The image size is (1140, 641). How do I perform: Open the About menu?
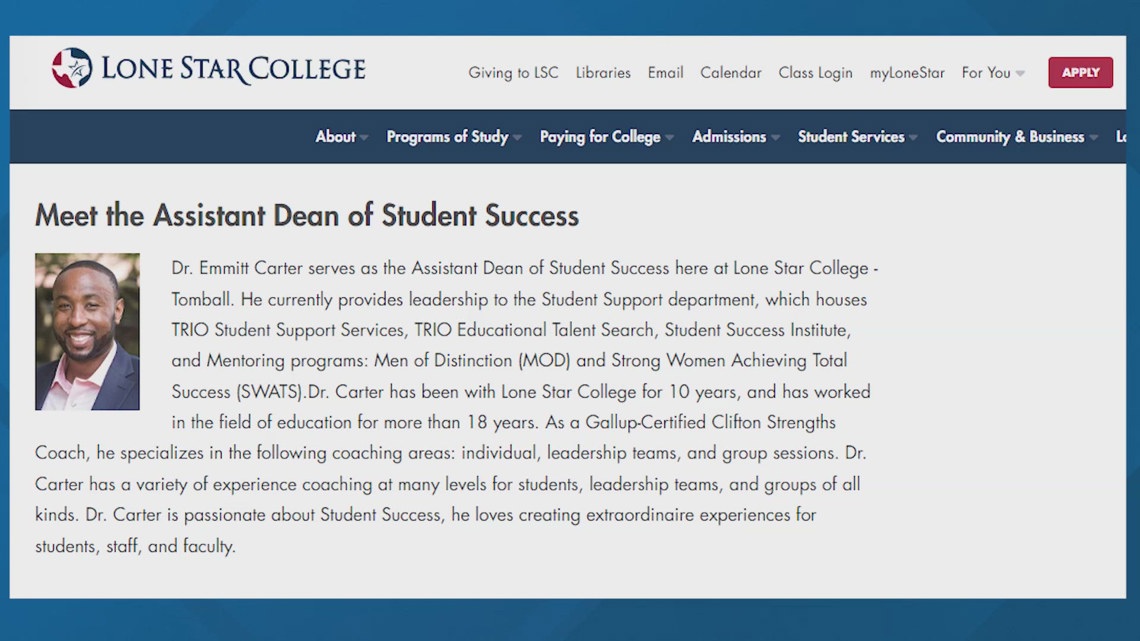[x=336, y=137]
